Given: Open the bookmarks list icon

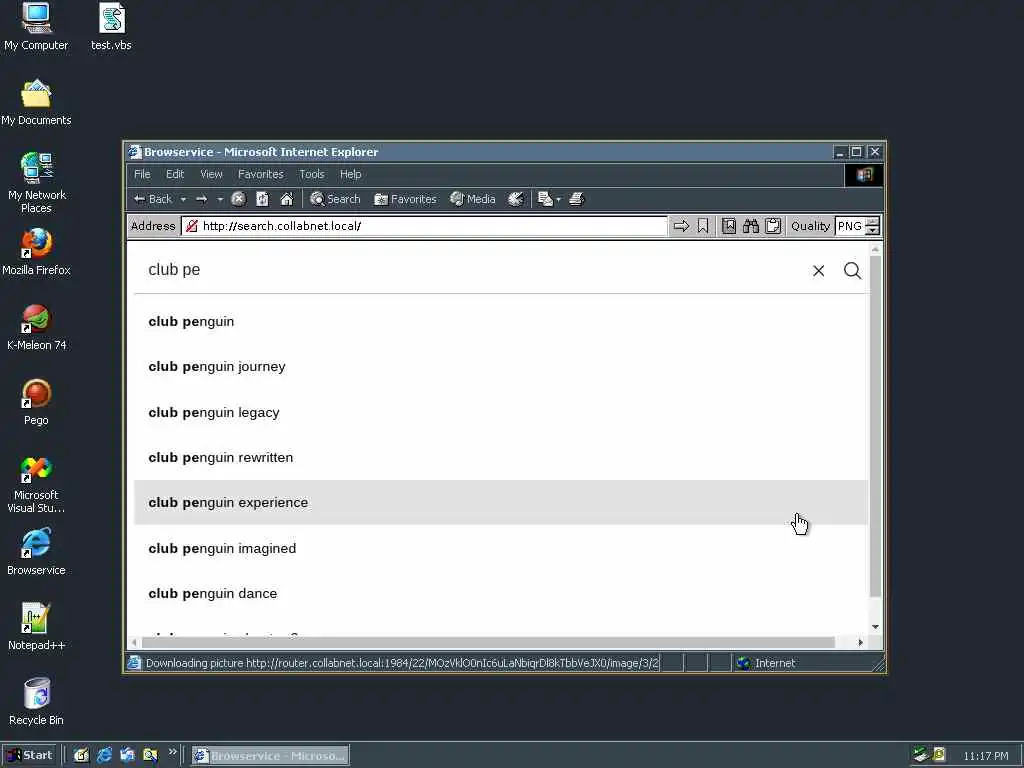Looking at the screenshot, I should pos(729,226).
